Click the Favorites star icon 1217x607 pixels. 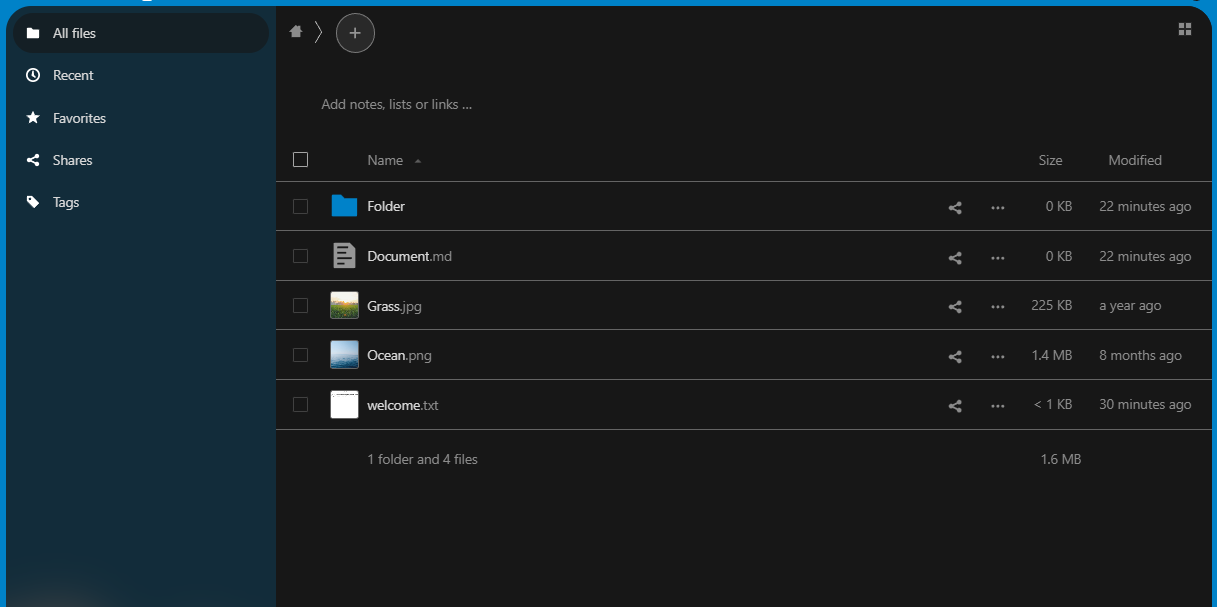(x=33, y=118)
